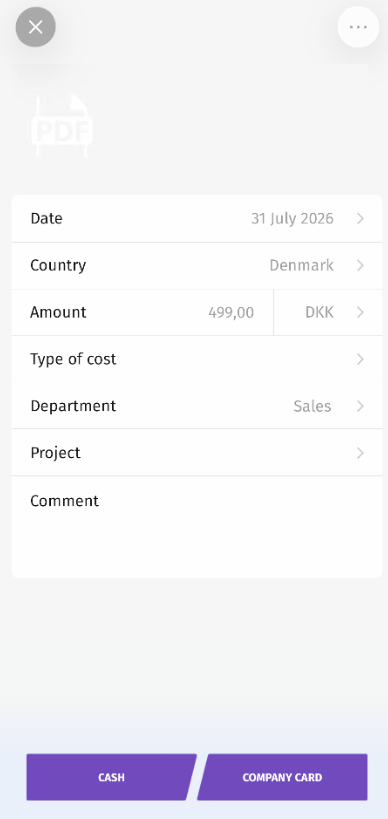Focus the Comment text area
The image size is (388, 819).
pos(197,526)
